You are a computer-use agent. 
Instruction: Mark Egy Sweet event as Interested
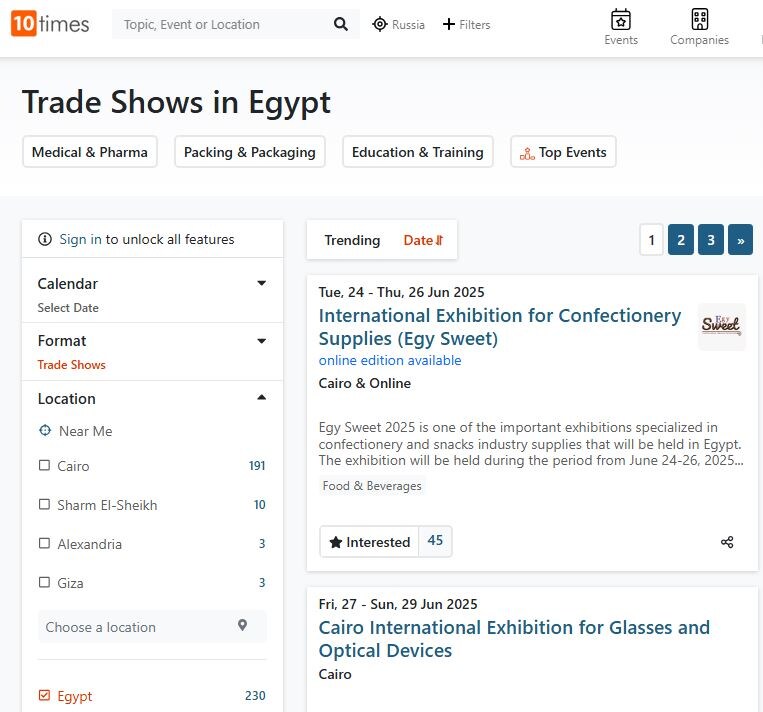[369, 542]
